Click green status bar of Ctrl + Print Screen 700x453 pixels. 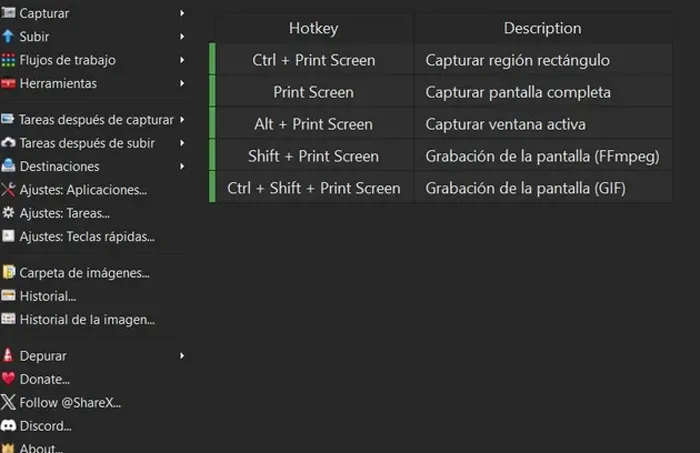(x=212, y=59)
